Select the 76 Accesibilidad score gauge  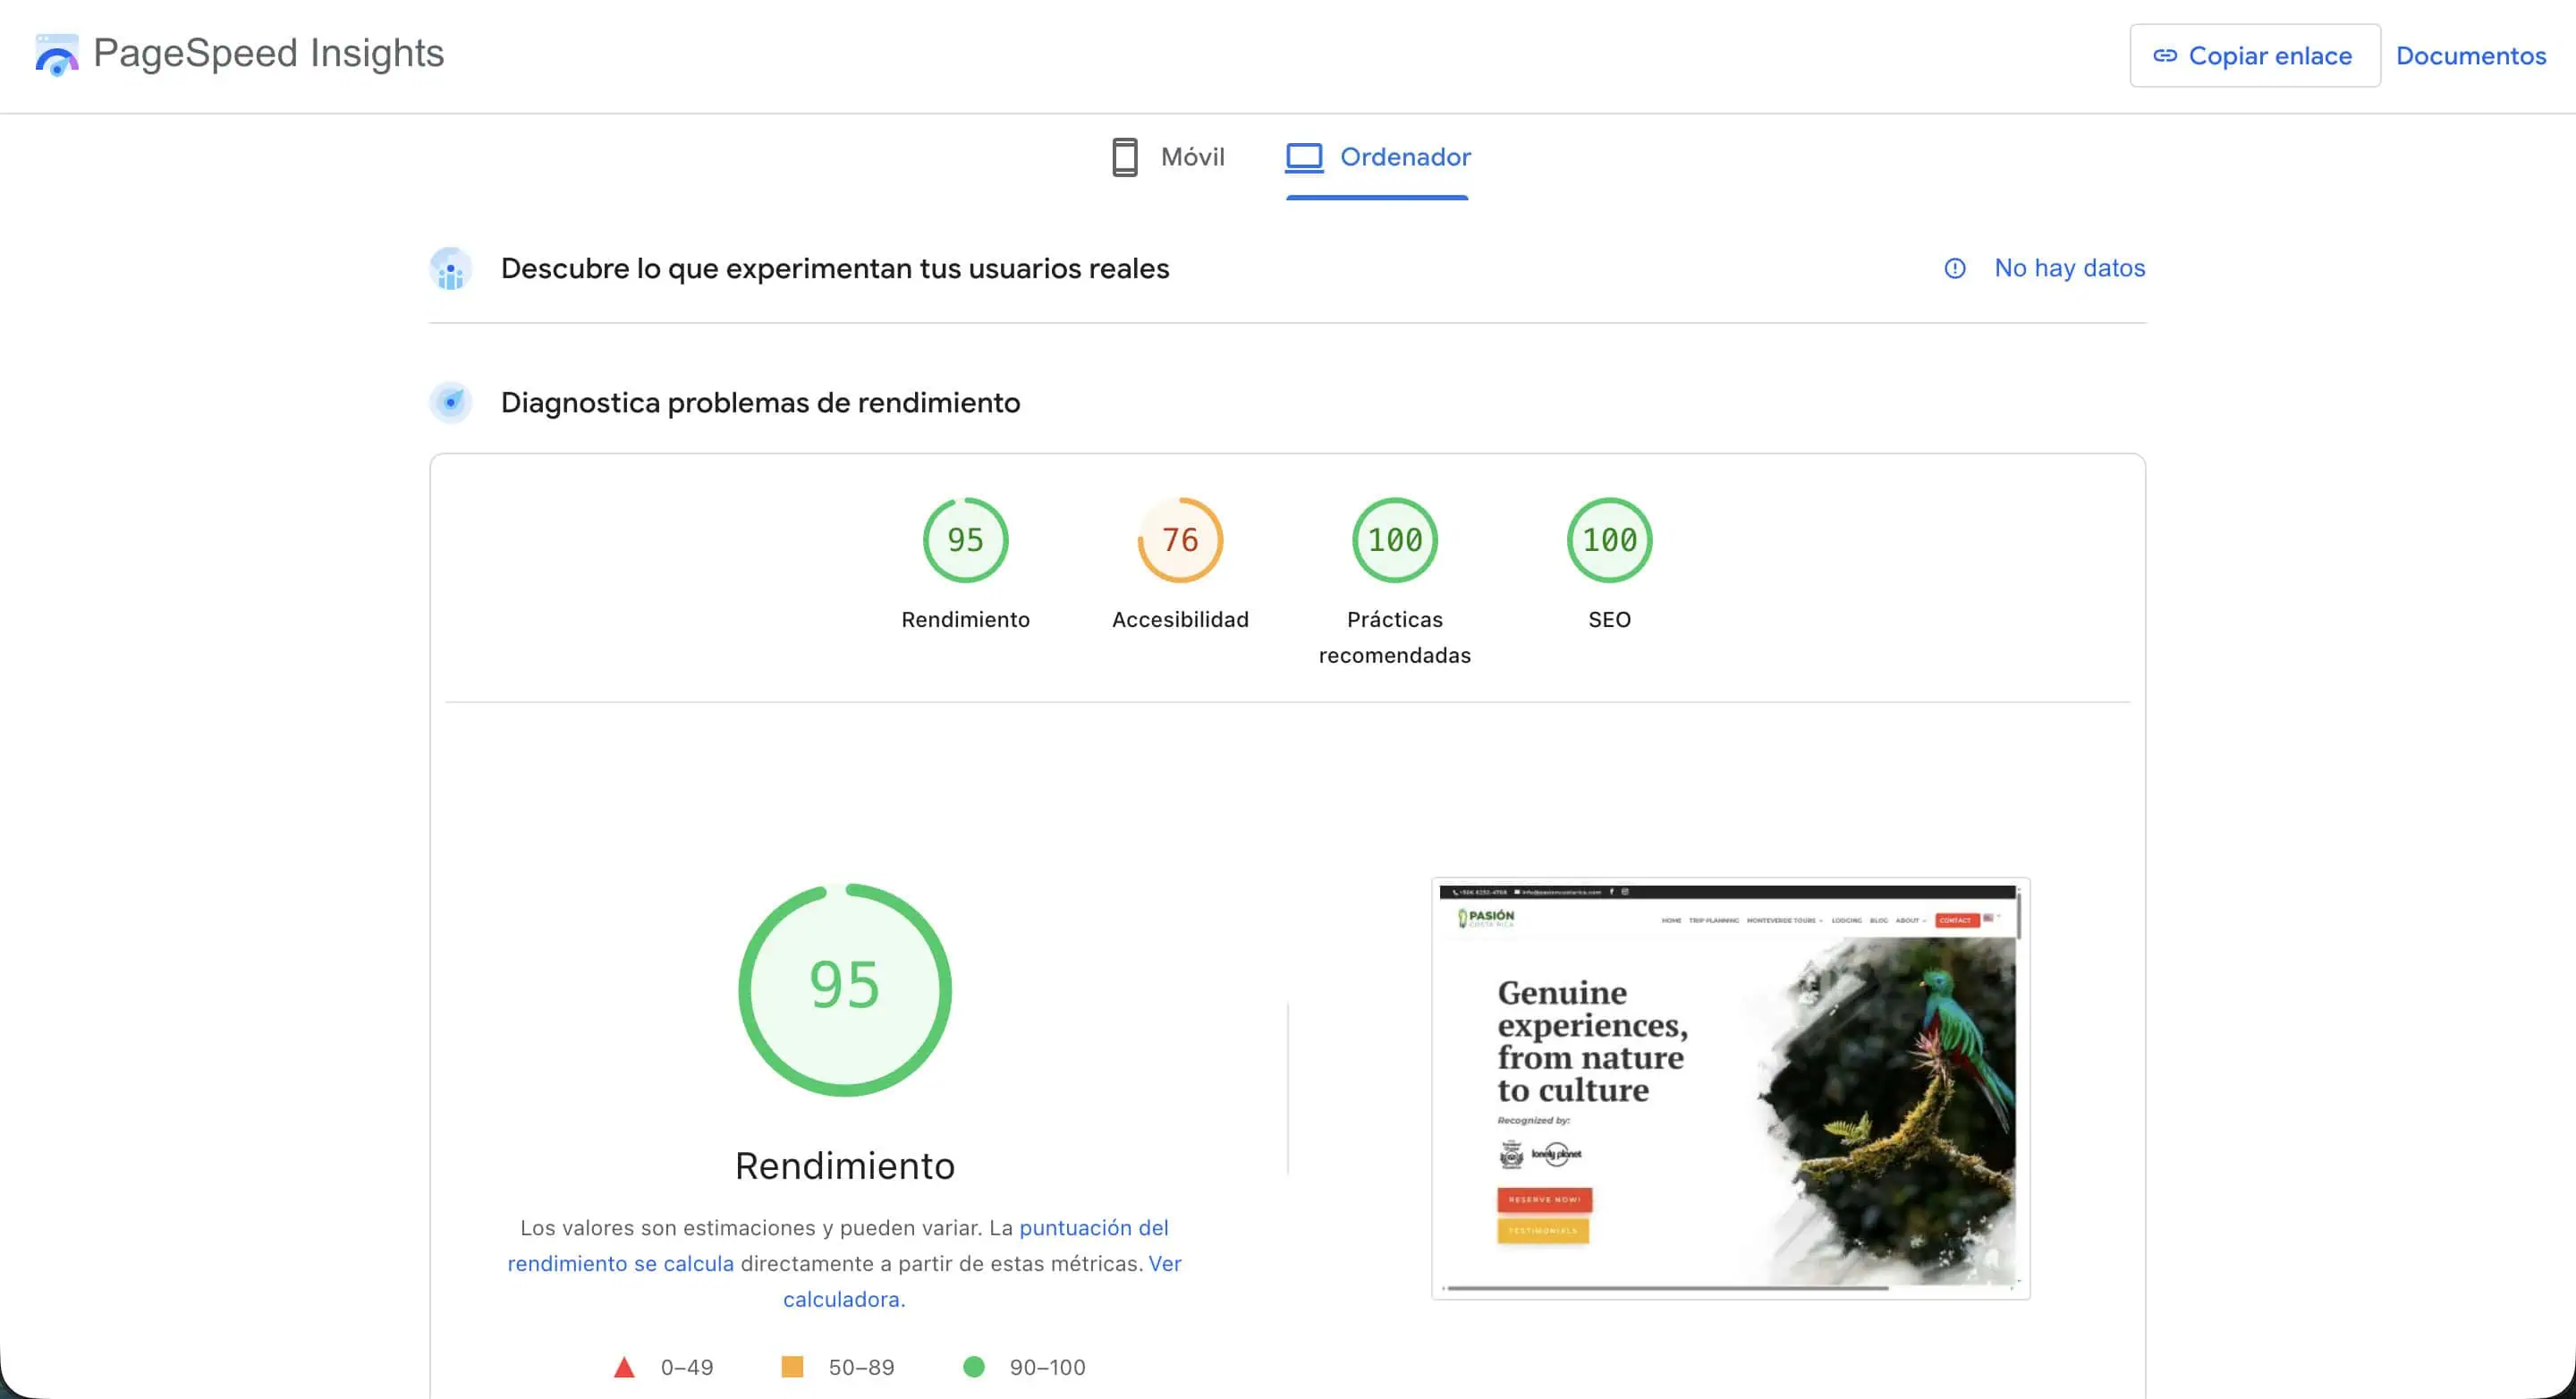pyautogui.click(x=1180, y=540)
